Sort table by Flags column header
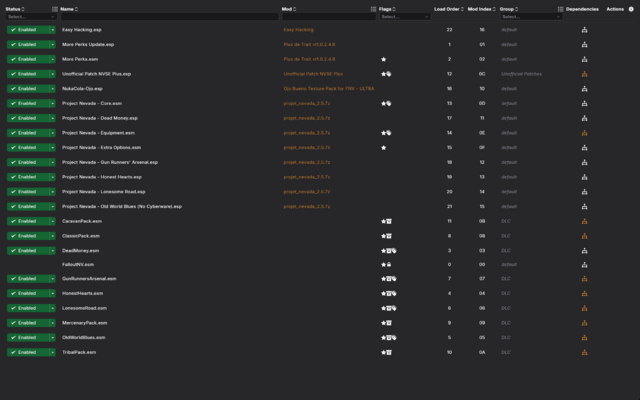This screenshot has width=640, height=400. coord(387,9)
